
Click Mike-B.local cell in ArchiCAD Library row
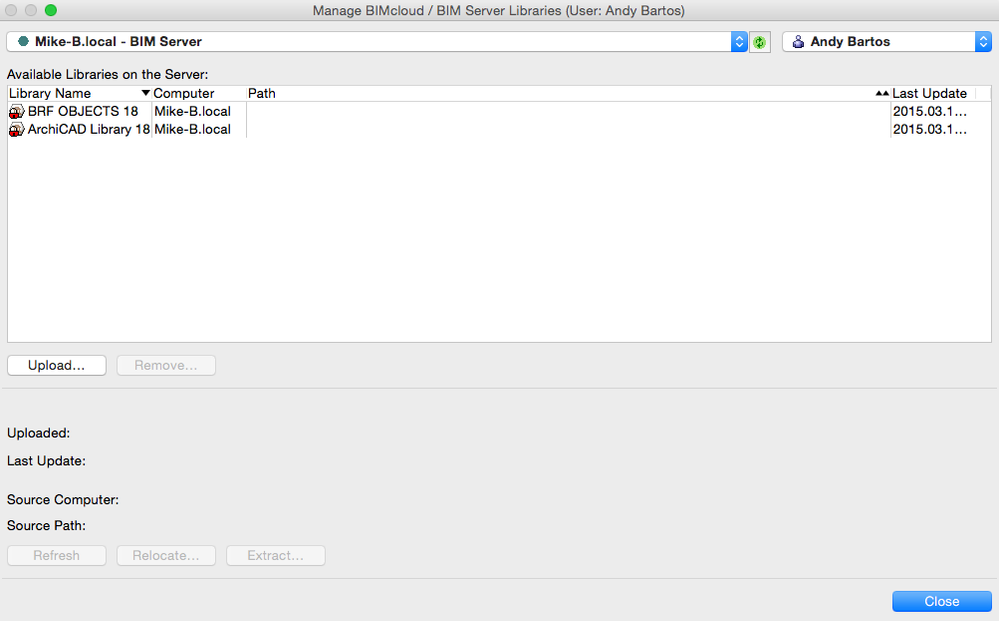coord(192,129)
